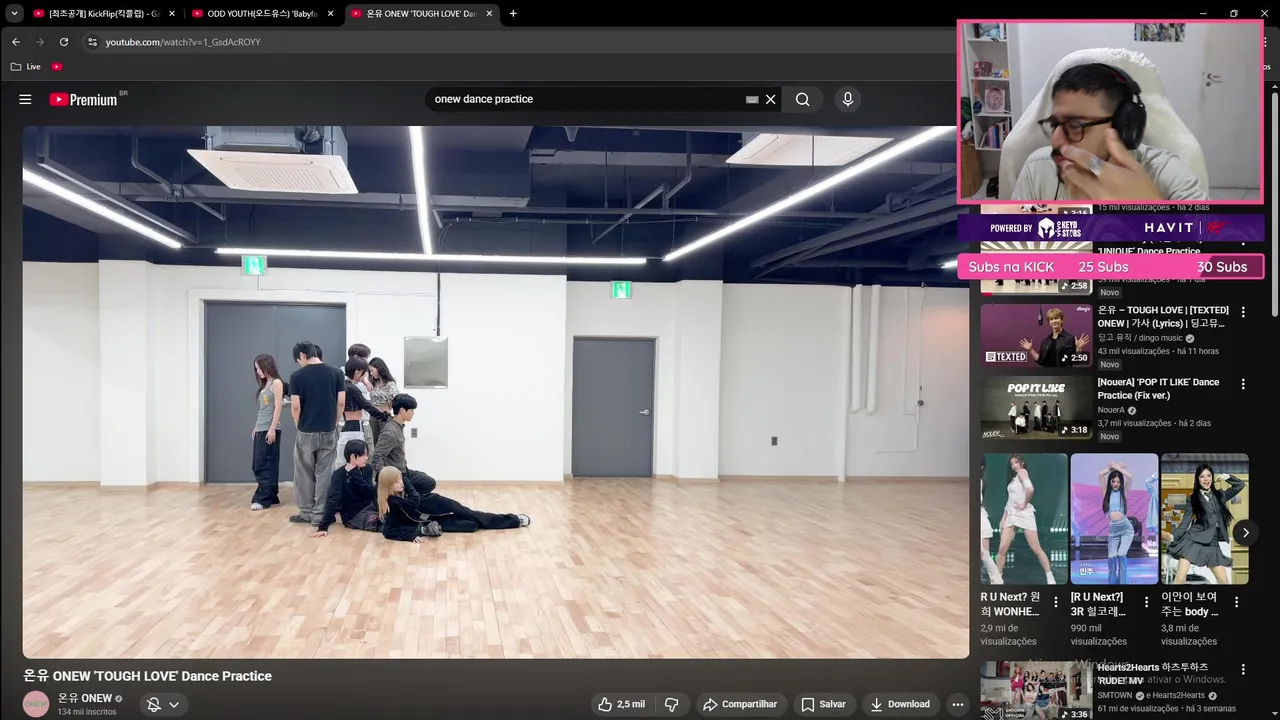This screenshot has height=720, width=1280.
Task: Go forward with the browser forward arrow
Action: [x=39, y=42]
